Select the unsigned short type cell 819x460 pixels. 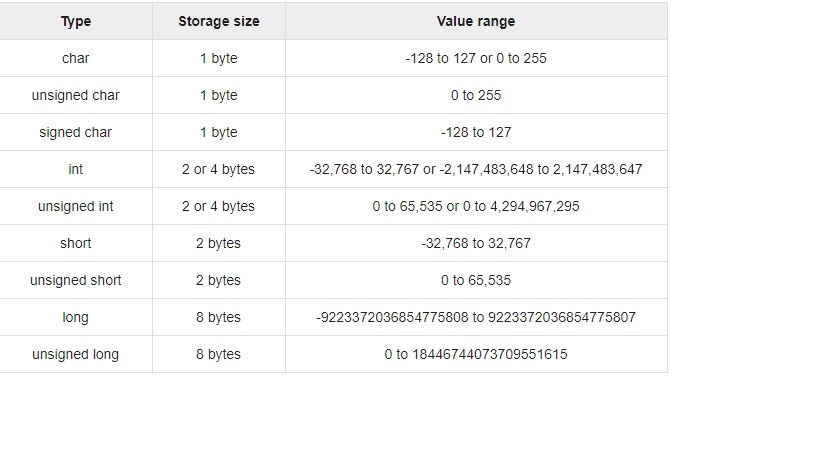pos(76,280)
